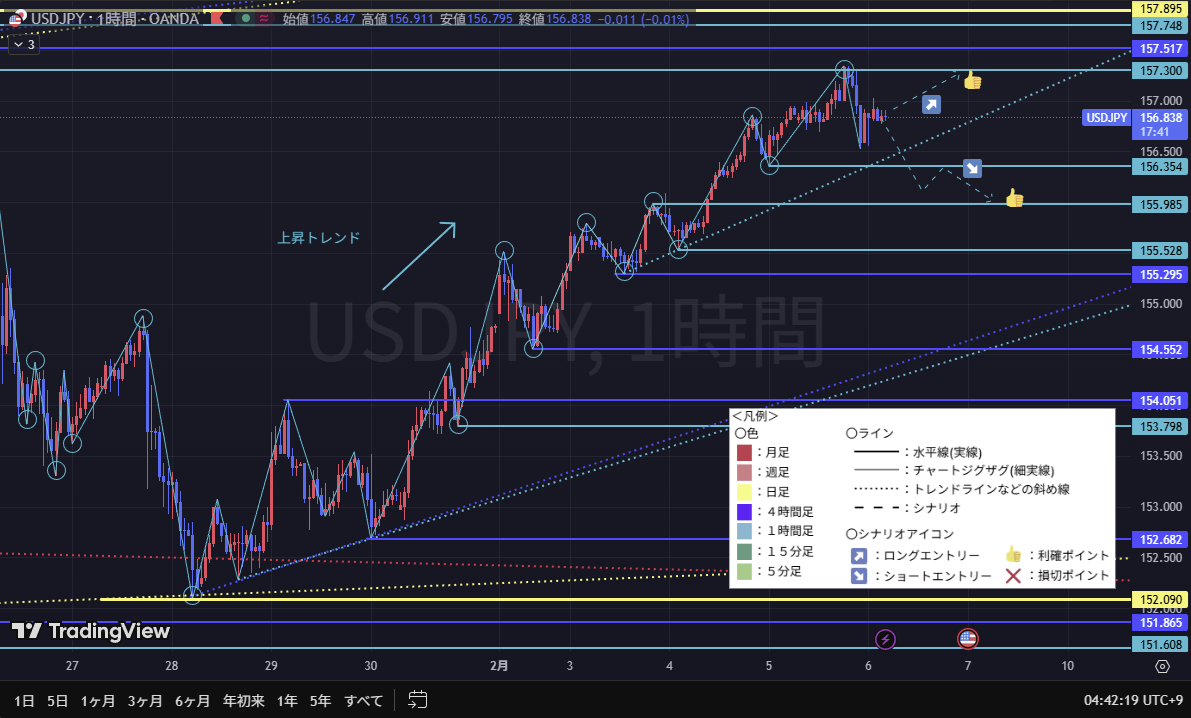Click the yellow 157.895 price level label

(x=1158, y=8)
